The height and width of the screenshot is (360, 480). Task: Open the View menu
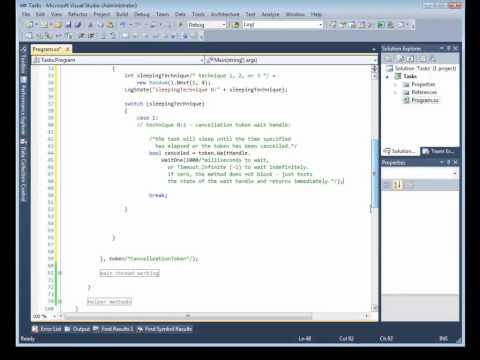click(56, 14)
